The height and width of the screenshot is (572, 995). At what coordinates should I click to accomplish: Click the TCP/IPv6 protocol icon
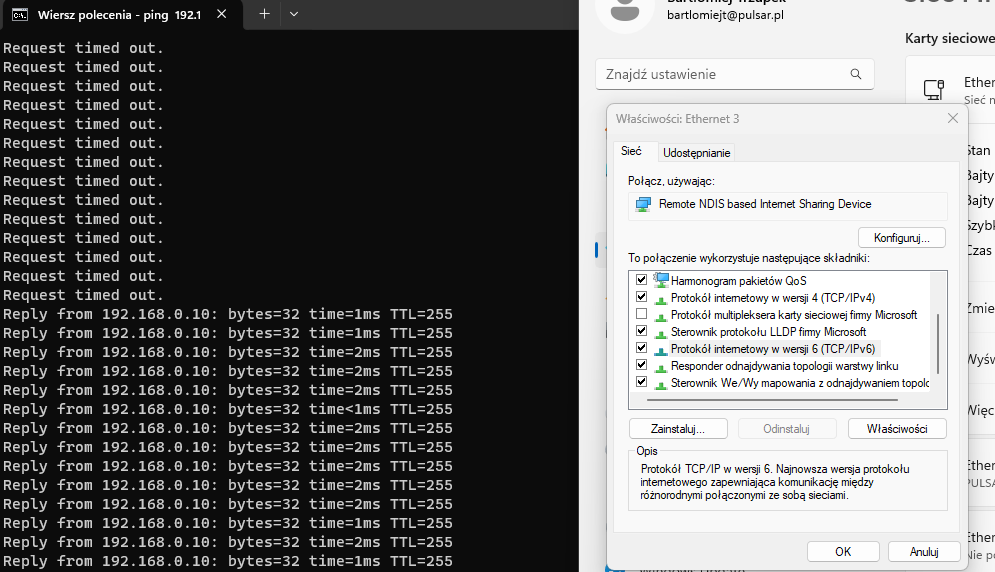click(x=661, y=350)
